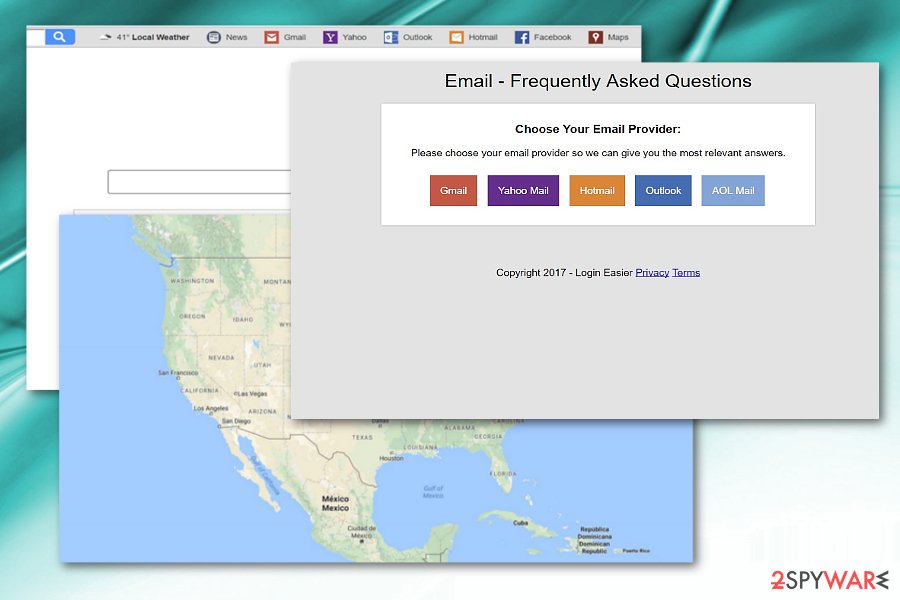
Task: Click the Gulf of Mexico label
Action: (433, 491)
